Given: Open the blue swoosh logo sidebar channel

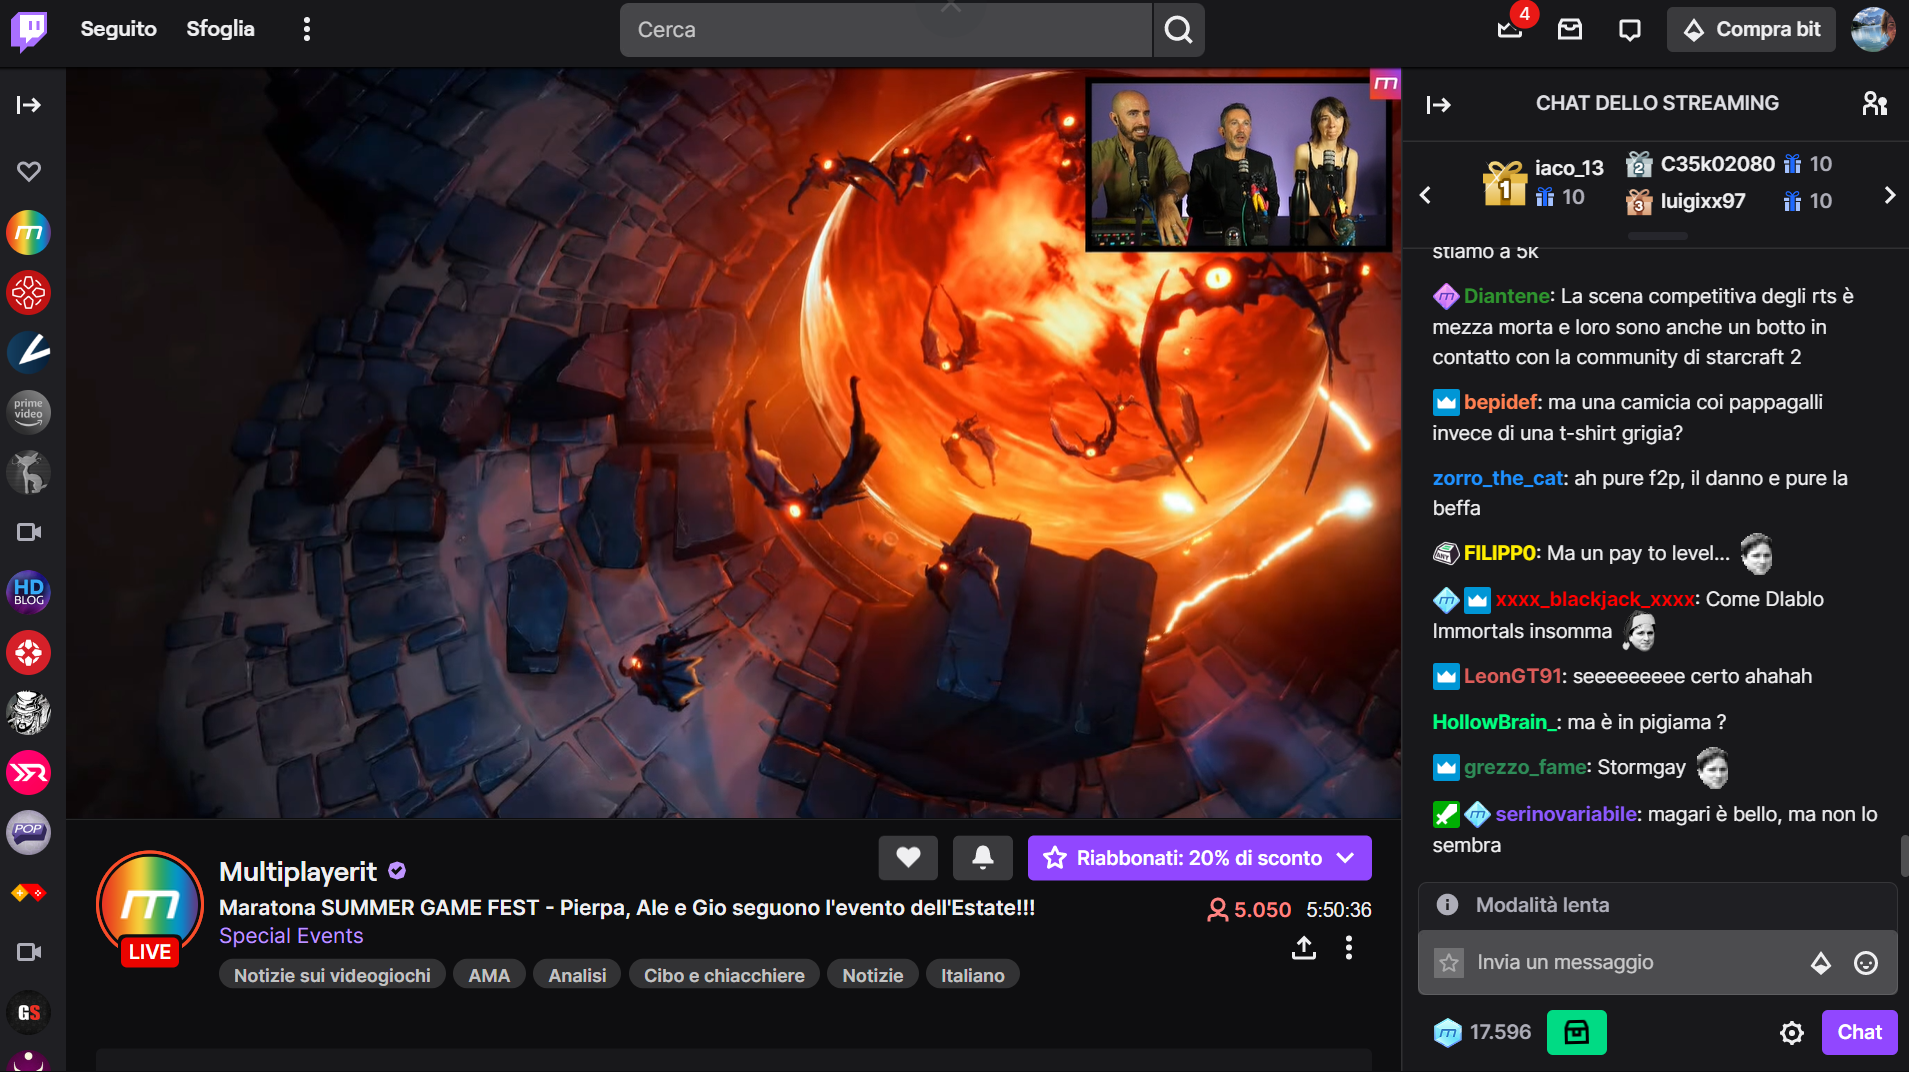Looking at the screenshot, I should click(29, 352).
